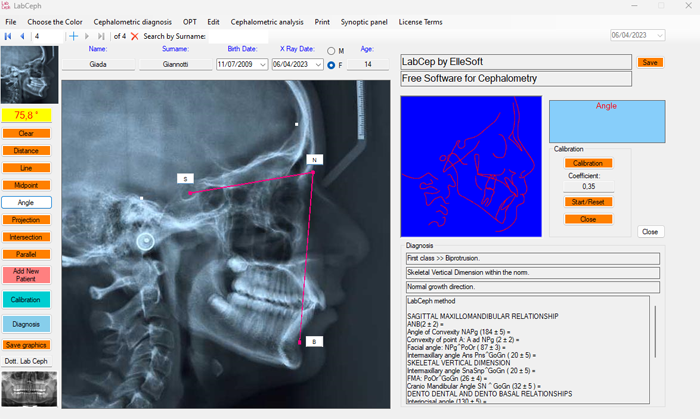700x419 pixels.
Task: Open the Synoptic panel menu
Action: [x=364, y=22]
